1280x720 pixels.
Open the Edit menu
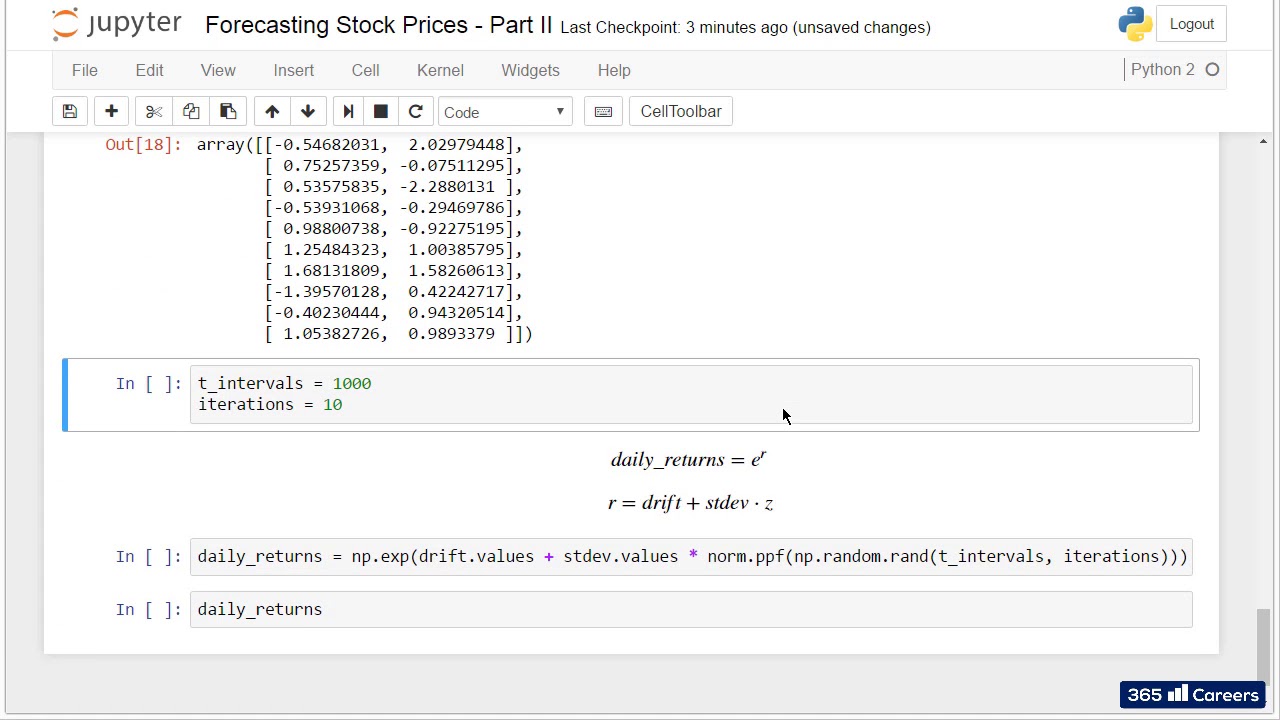pyautogui.click(x=149, y=70)
